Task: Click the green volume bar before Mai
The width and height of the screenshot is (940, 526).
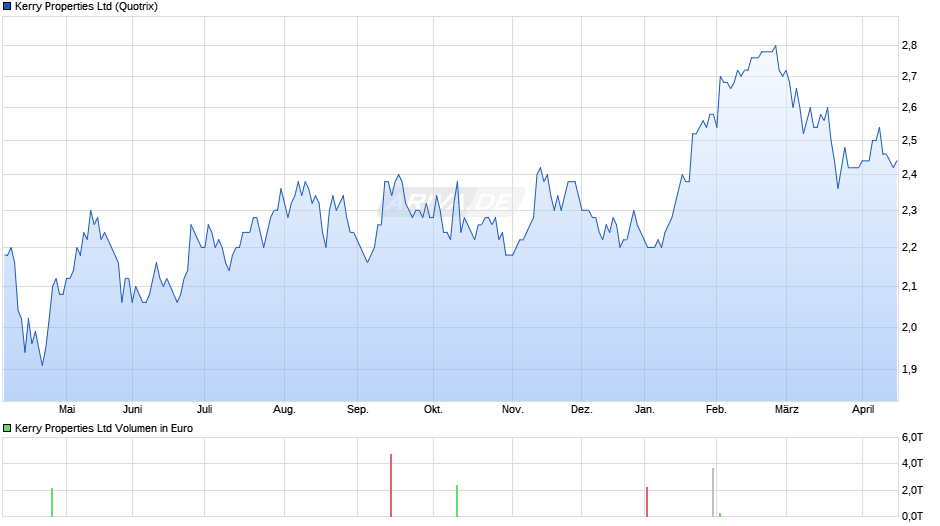Action: 52,502
